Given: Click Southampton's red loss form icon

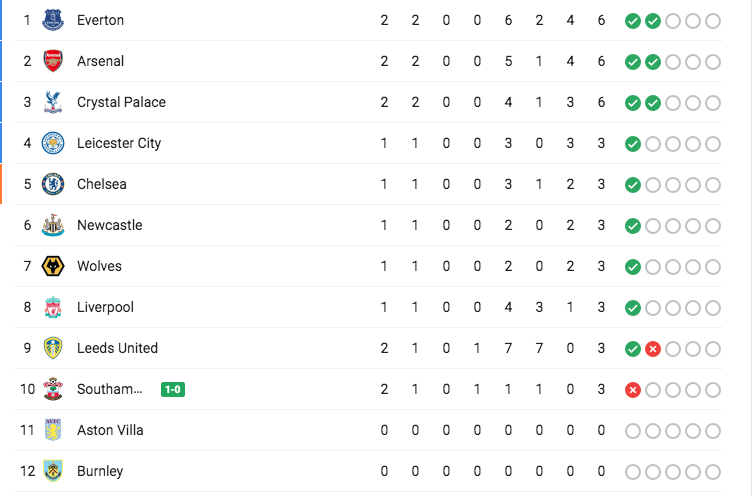Looking at the screenshot, I should tap(632, 389).
